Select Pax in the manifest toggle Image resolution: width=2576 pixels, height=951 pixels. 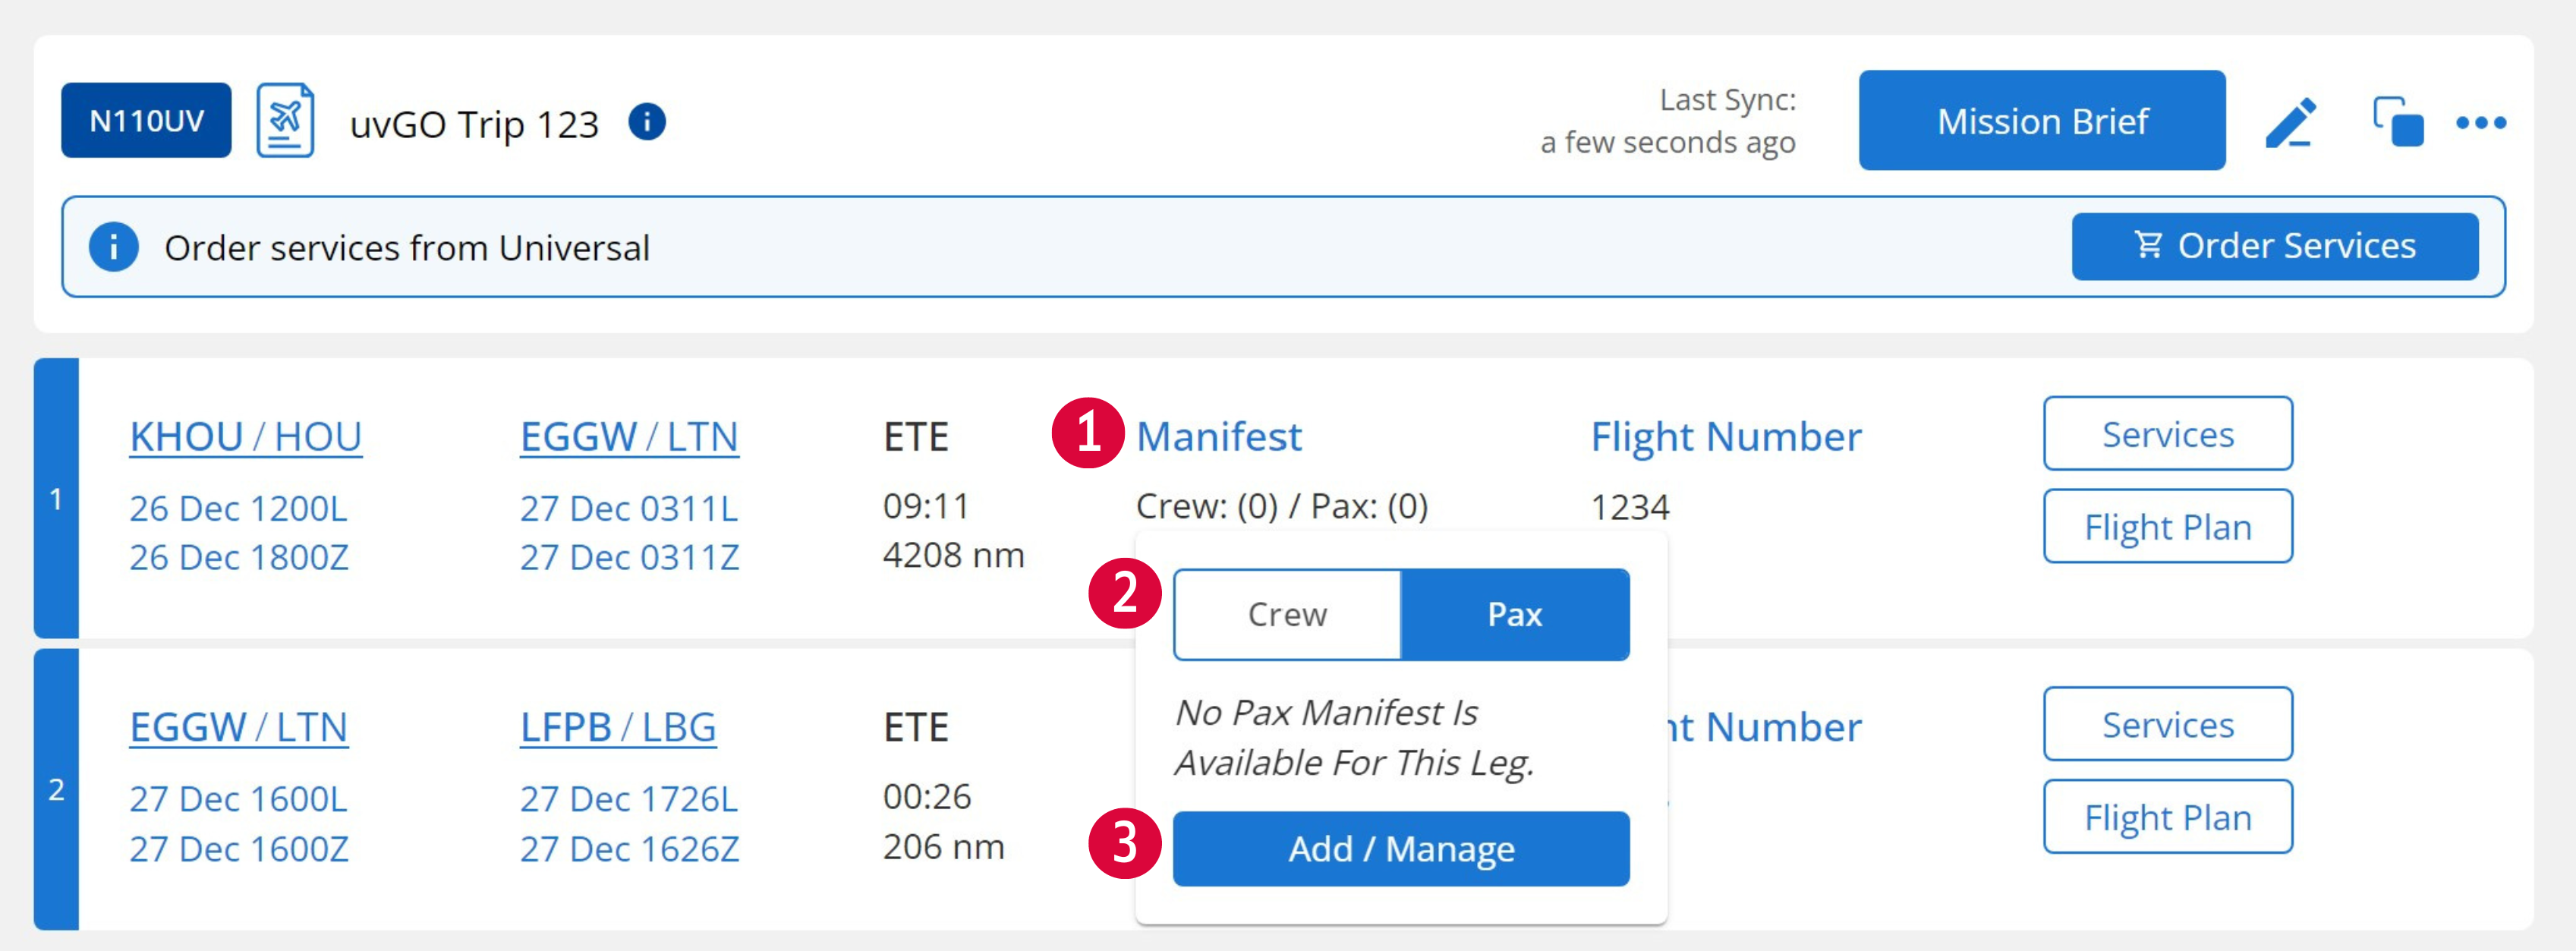click(x=1515, y=614)
